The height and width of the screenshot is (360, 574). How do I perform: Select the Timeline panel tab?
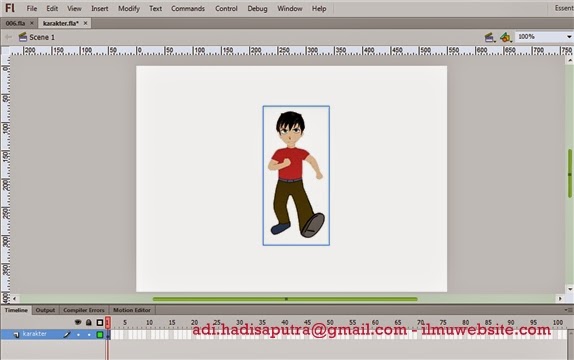coord(16,310)
